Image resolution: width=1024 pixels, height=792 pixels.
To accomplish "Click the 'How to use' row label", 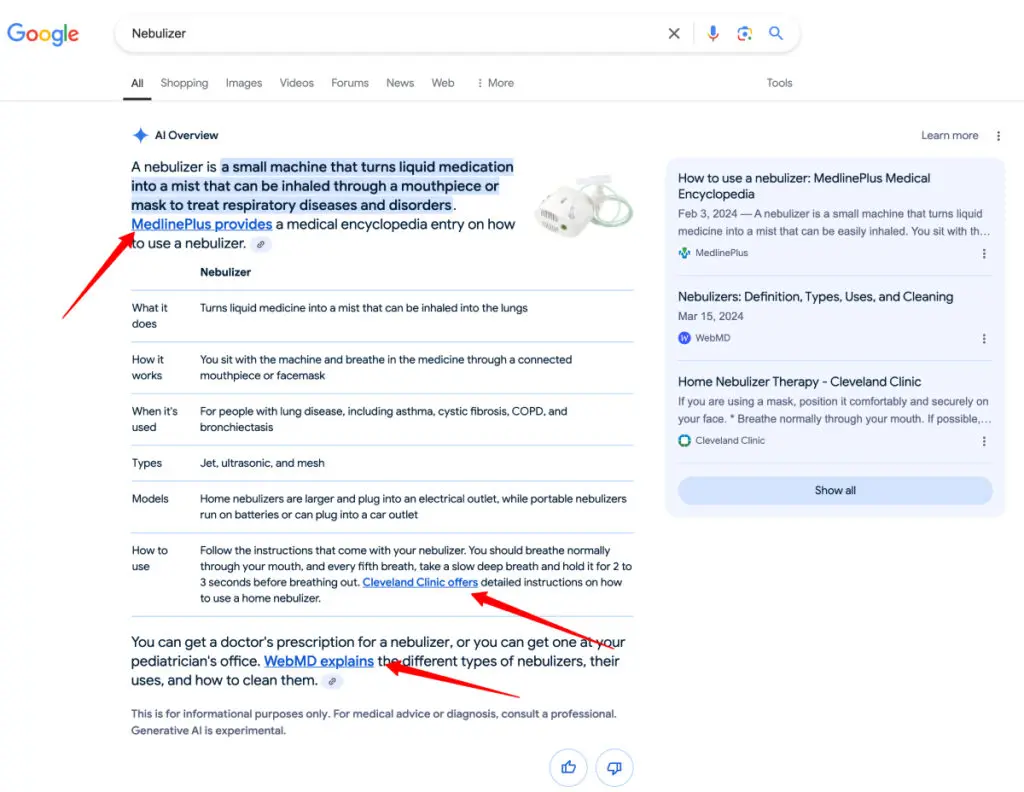I will point(150,558).
